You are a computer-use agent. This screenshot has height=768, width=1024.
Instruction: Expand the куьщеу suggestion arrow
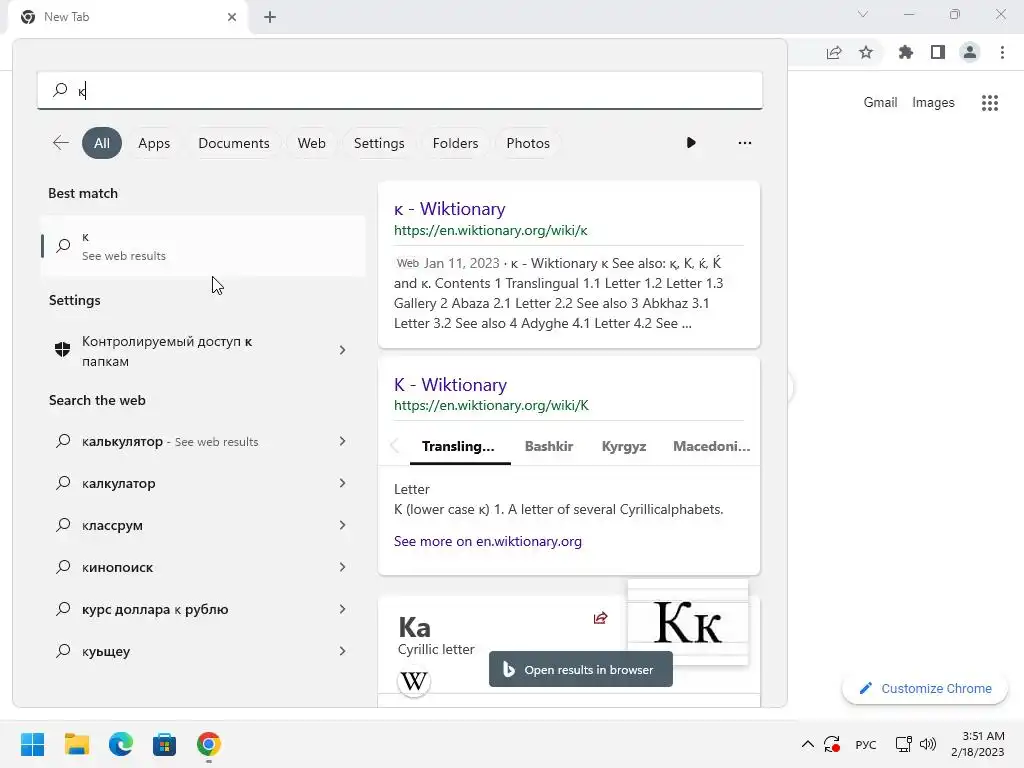coord(342,651)
